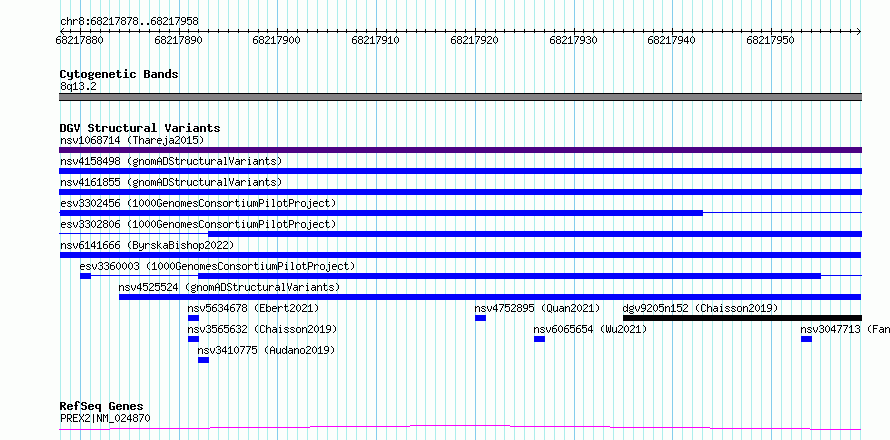The height and width of the screenshot is (440, 890).
Task: Select the small blue nsv4752895 marker
Action: tap(480, 318)
